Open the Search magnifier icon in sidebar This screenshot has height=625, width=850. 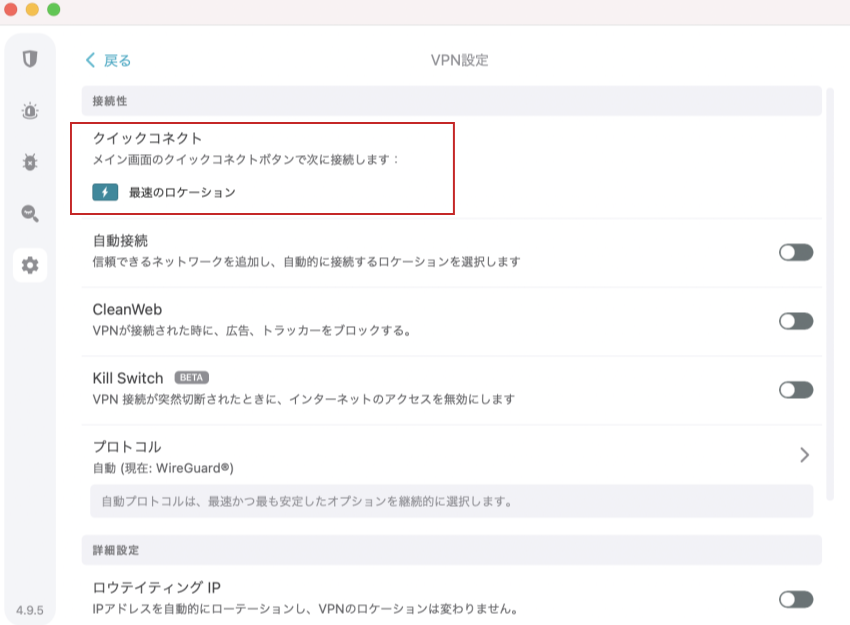(x=30, y=213)
